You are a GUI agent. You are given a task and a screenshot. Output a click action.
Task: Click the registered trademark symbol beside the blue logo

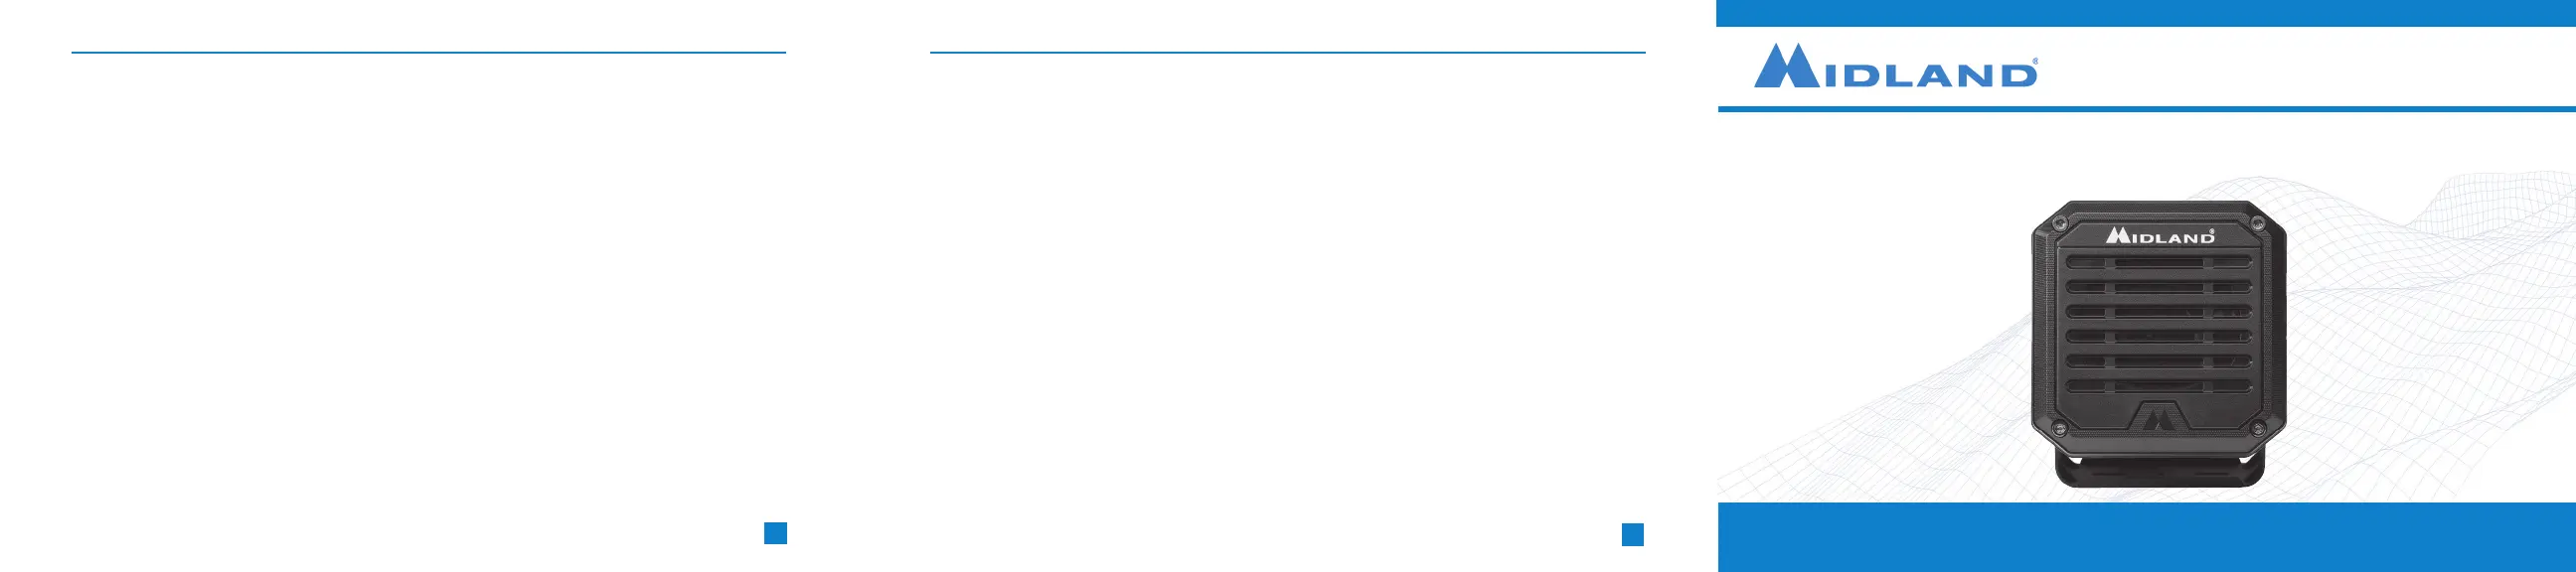[2034, 62]
